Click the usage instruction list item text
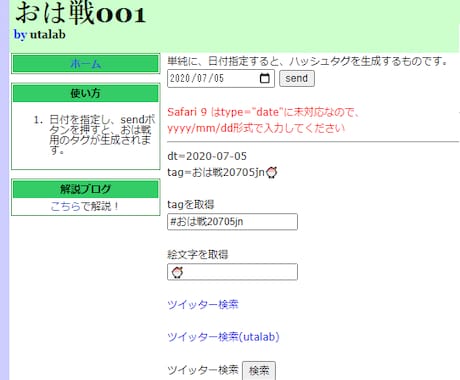460x380 pixels. (x=102, y=135)
